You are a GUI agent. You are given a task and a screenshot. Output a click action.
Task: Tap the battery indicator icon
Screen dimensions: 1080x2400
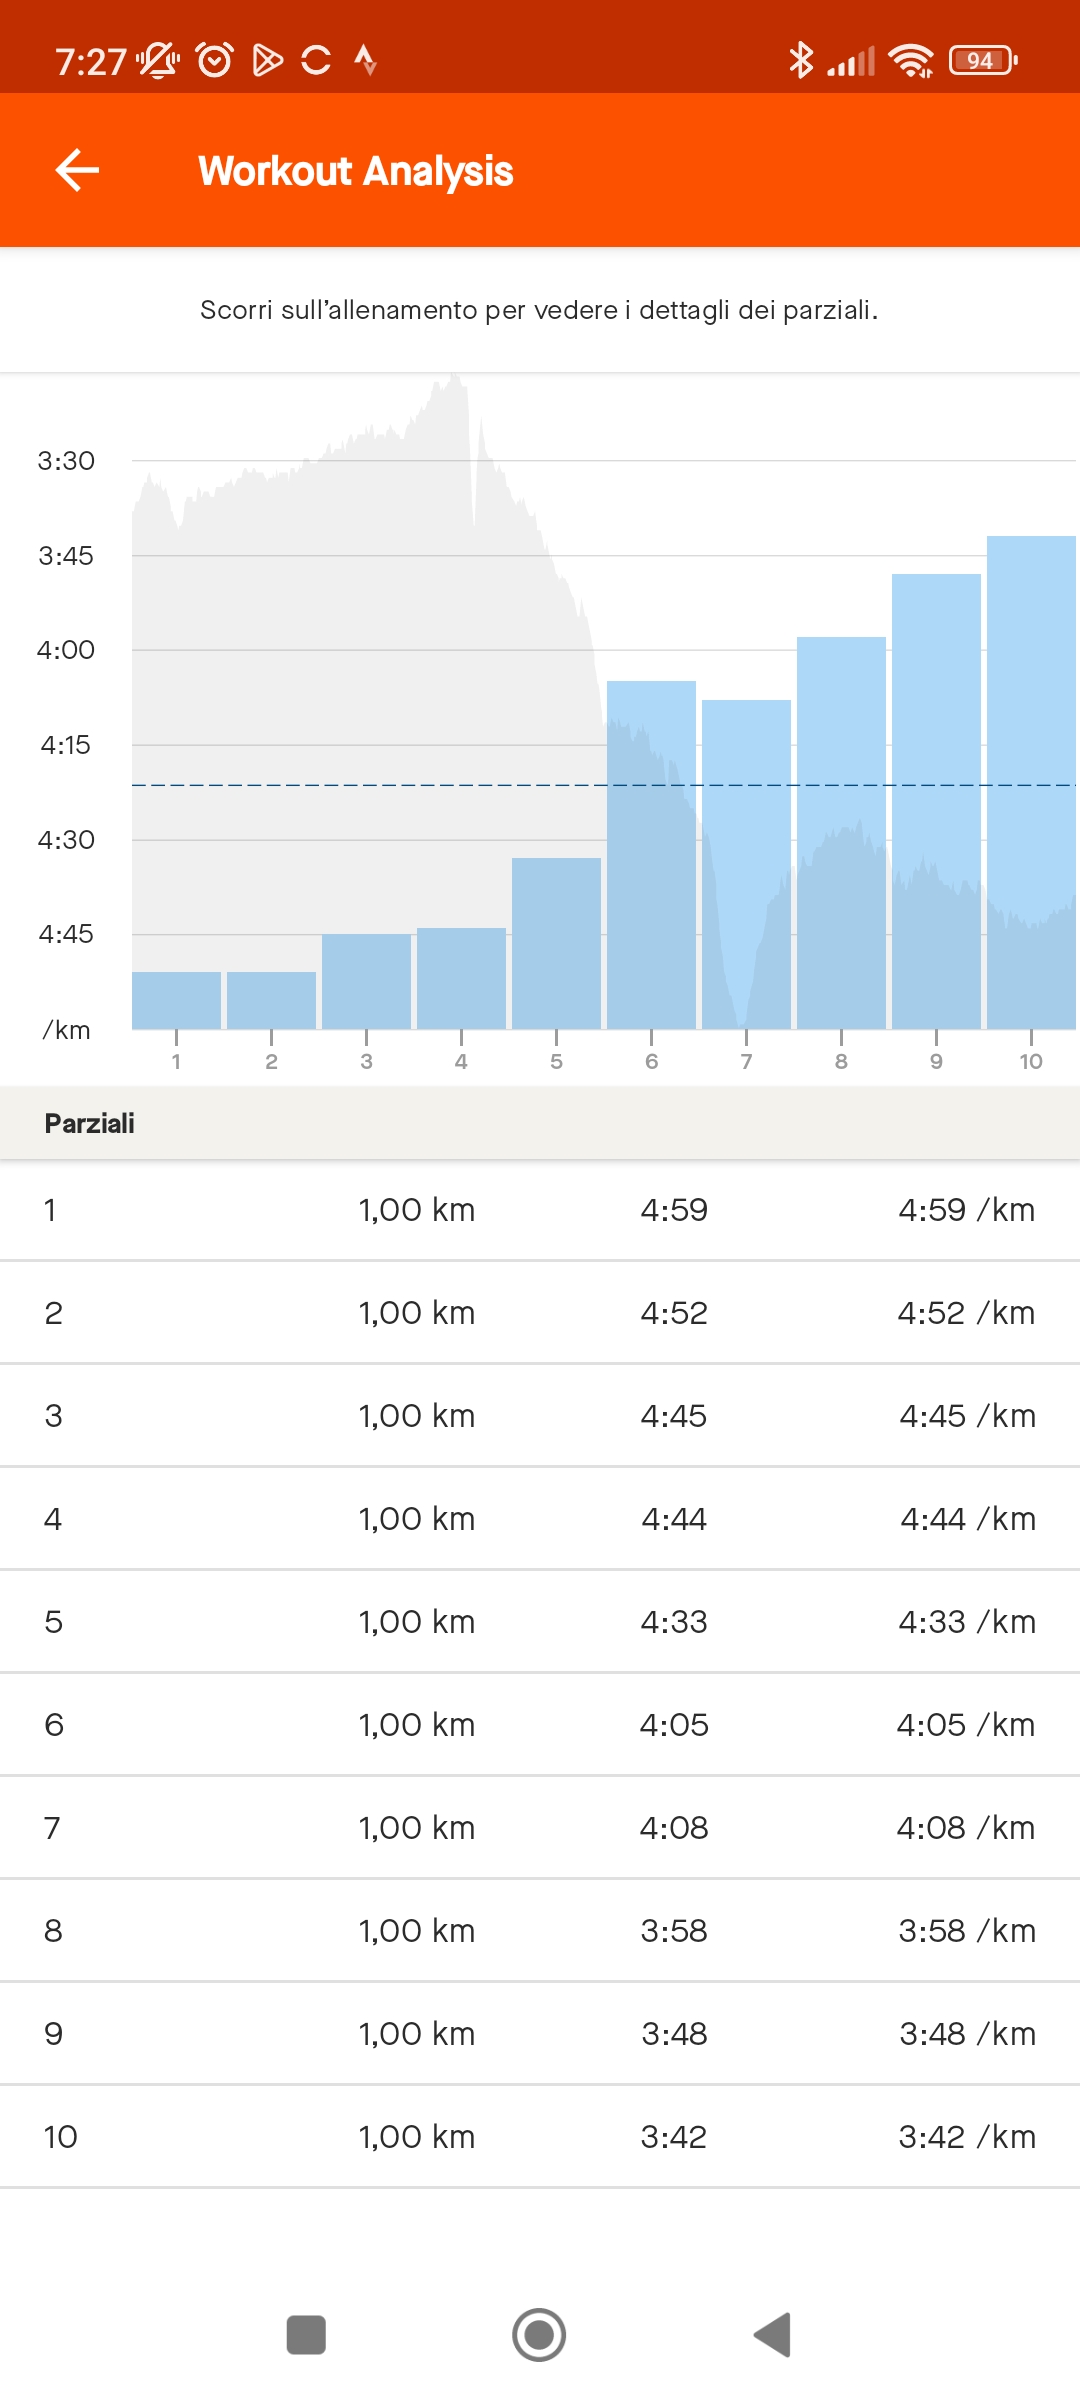[x=983, y=60]
